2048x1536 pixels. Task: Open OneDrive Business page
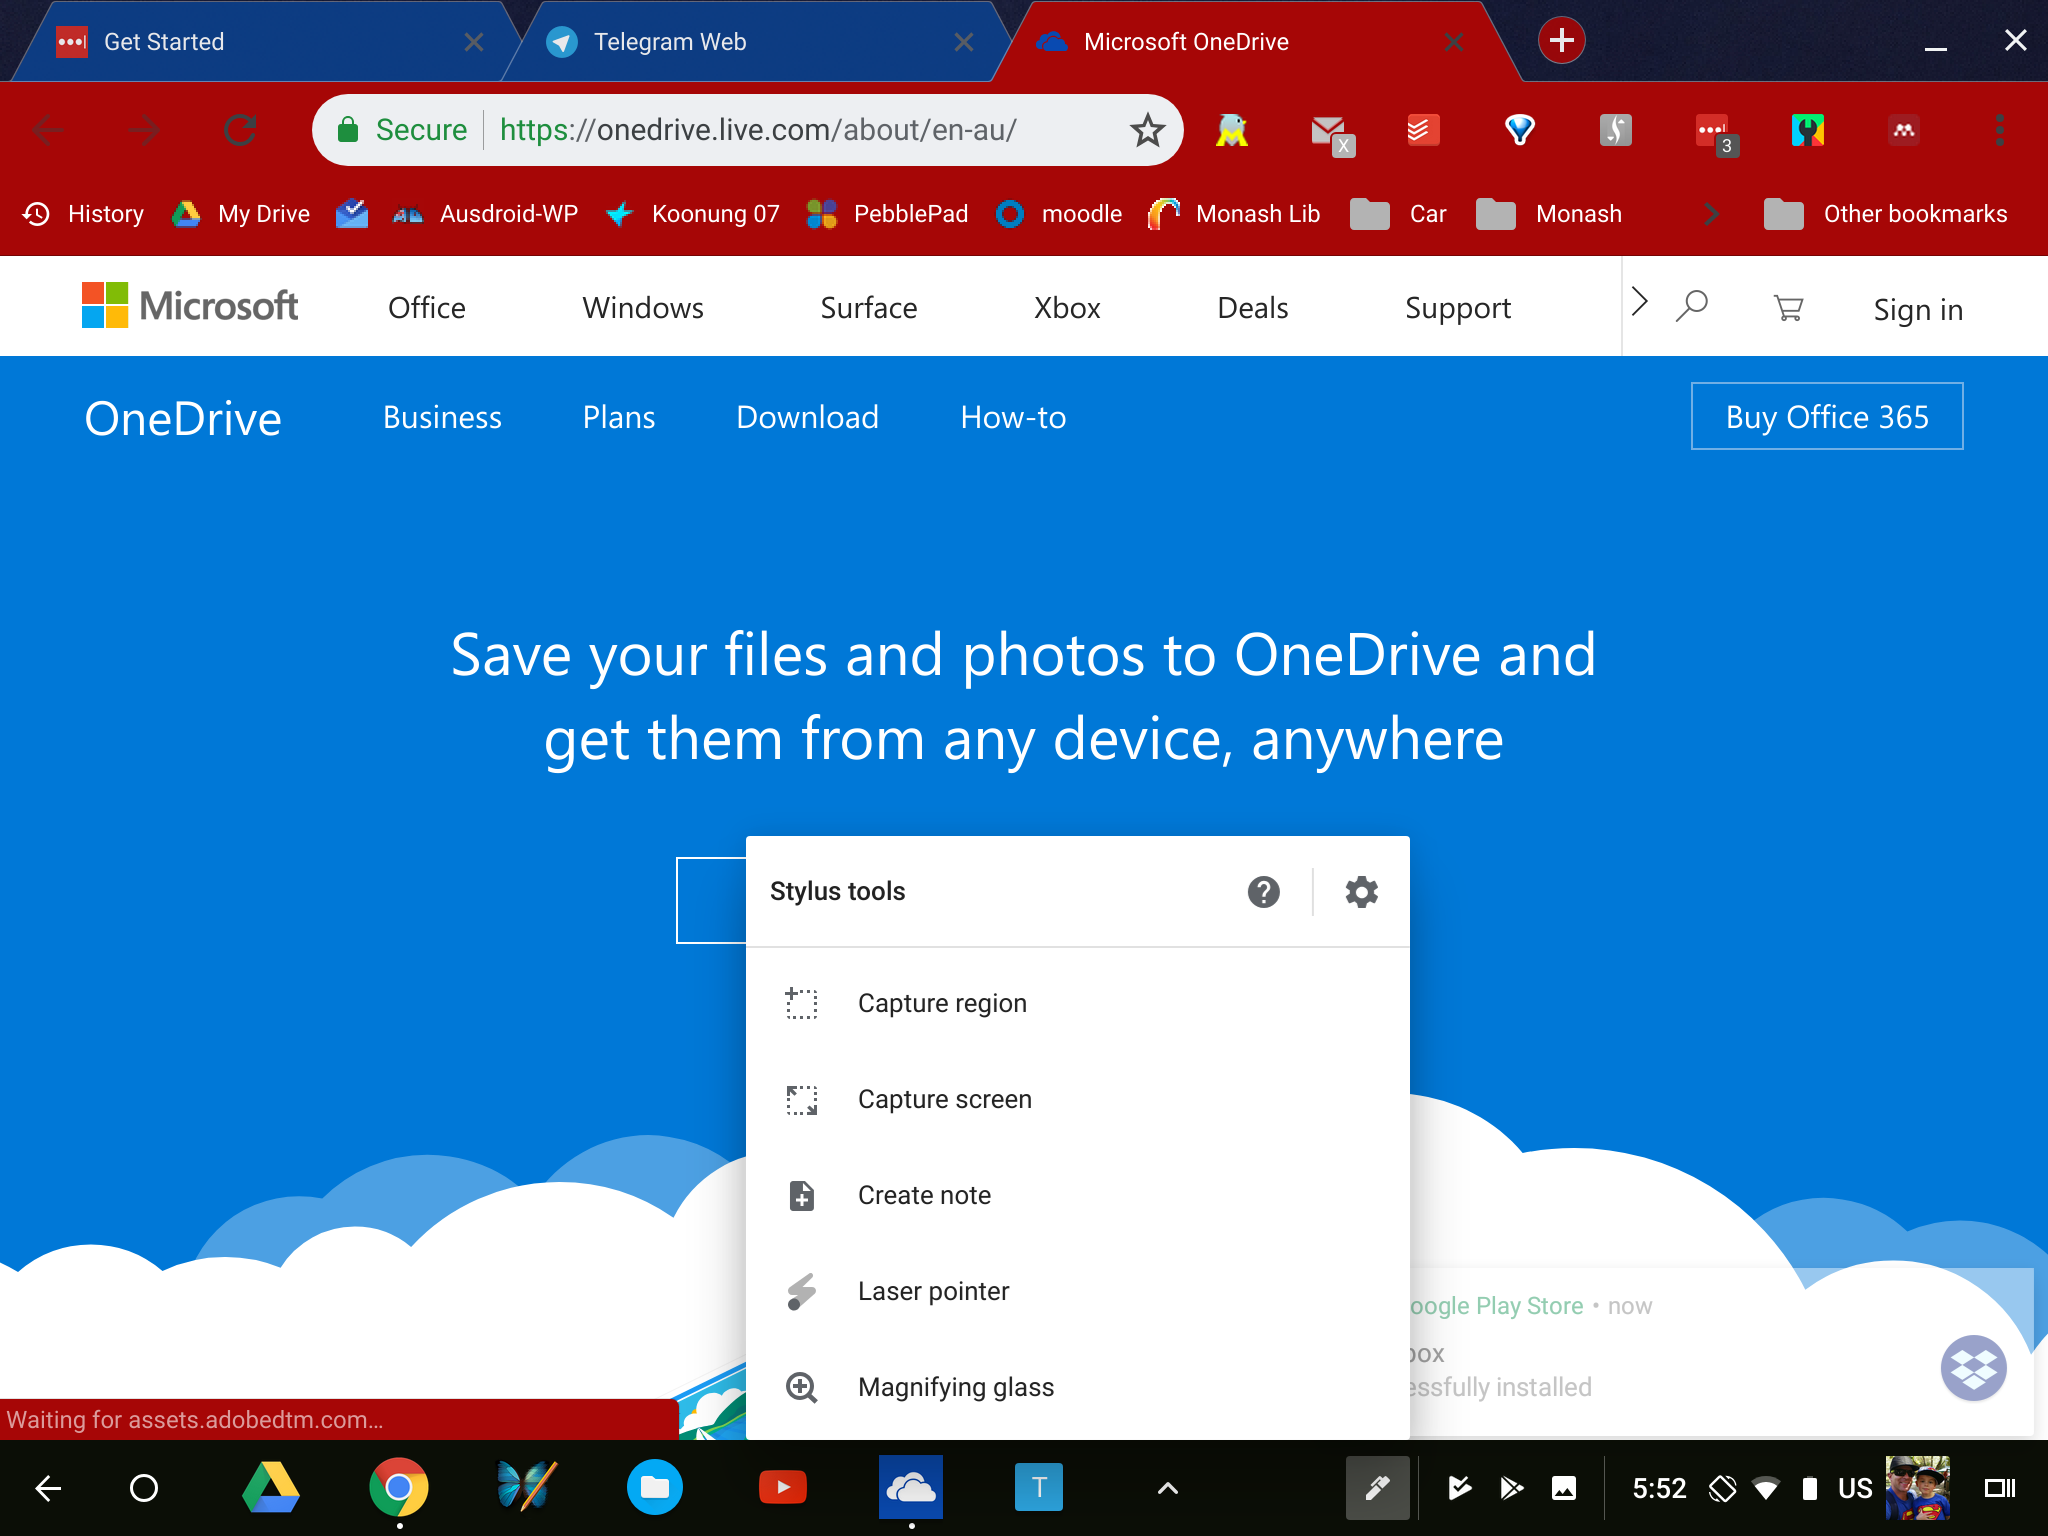(x=442, y=417)
